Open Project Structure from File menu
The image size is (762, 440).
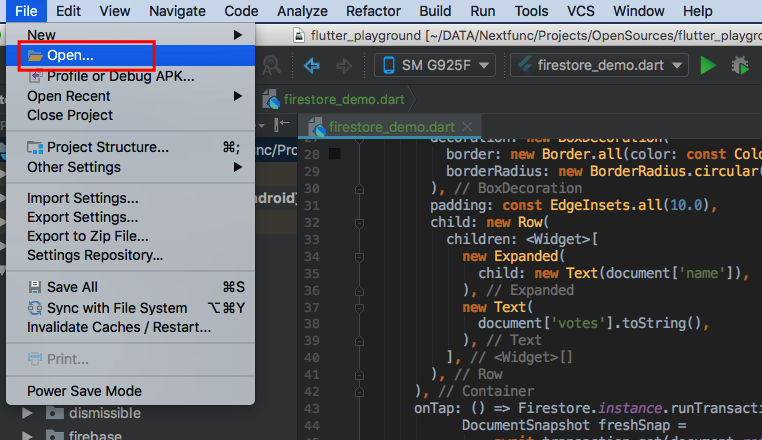(x=107, y=147)
